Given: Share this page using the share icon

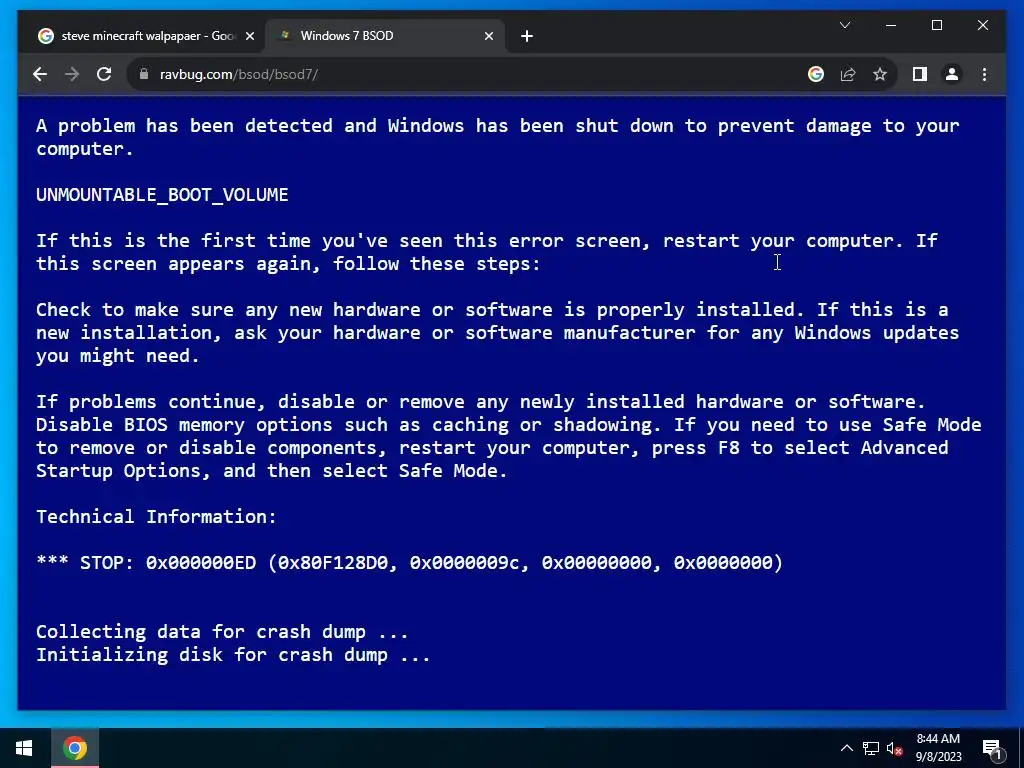Looking at the screenshot, I should click(848, 74).
